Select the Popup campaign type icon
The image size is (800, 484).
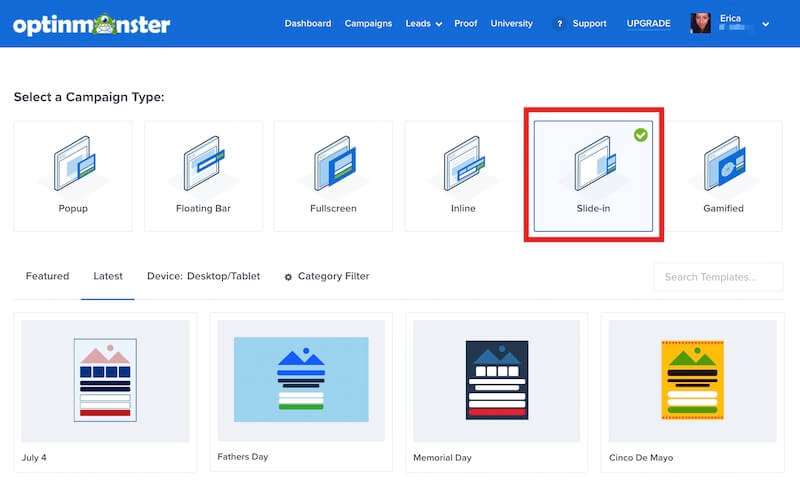pos(74,163)
